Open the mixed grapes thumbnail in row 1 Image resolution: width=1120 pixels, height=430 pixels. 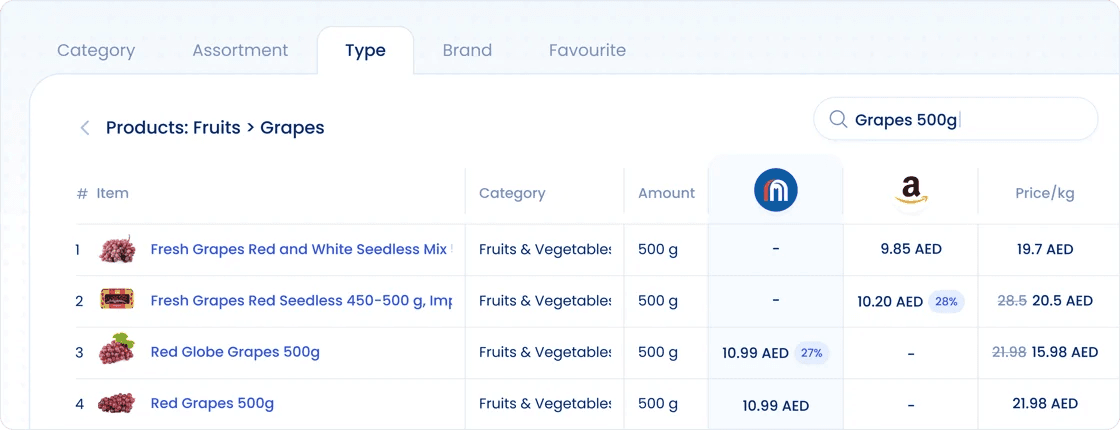click(116, 249)
